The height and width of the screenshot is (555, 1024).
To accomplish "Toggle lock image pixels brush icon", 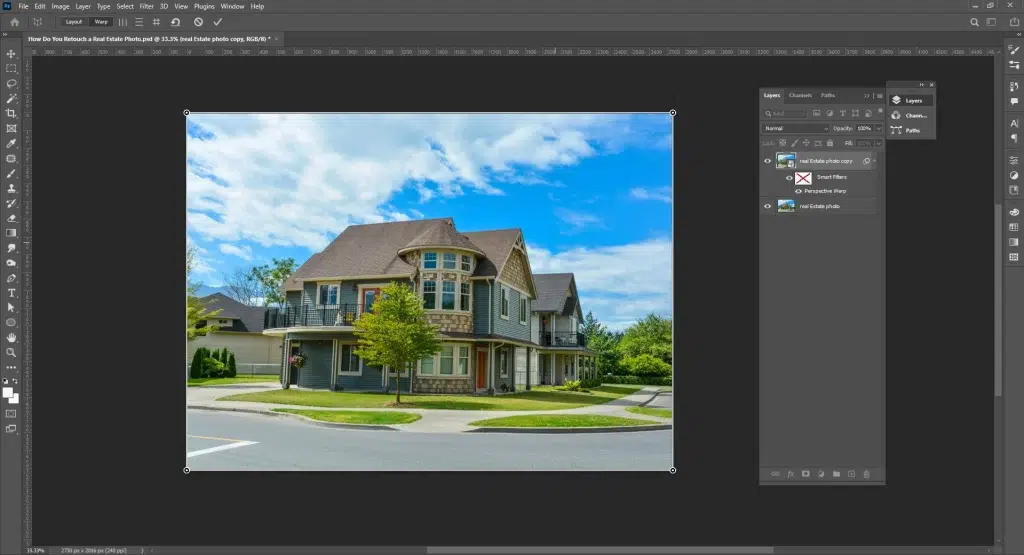I will [794, 143].
